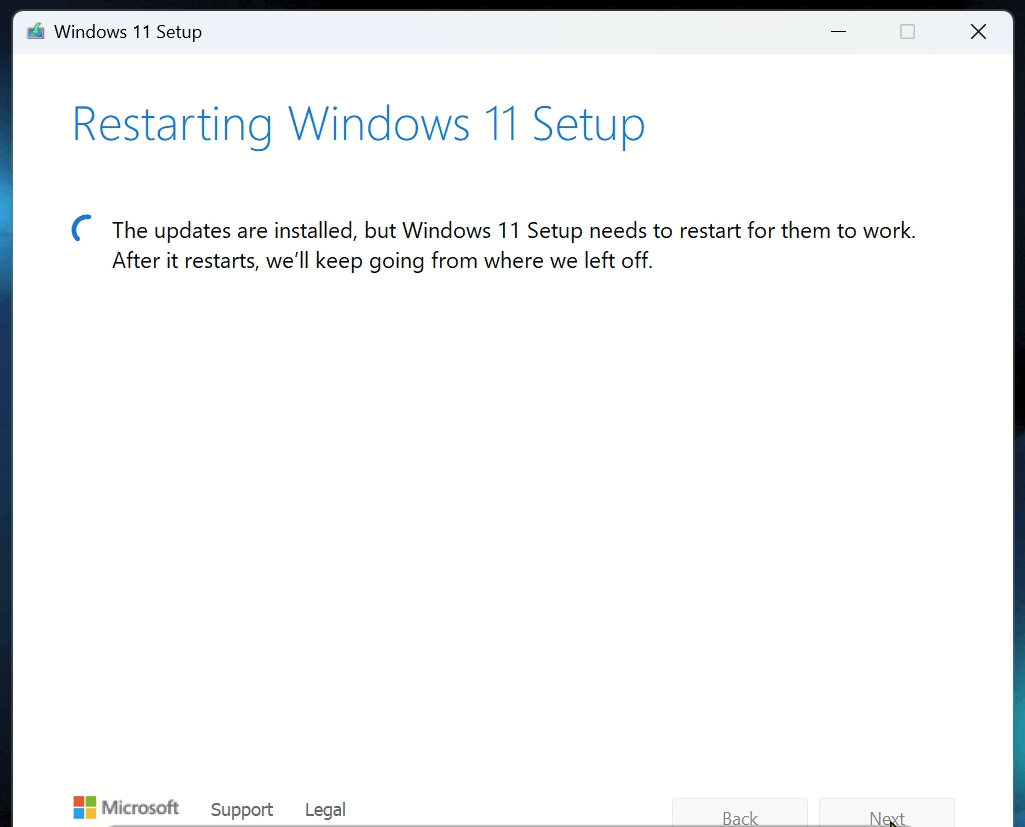1025x827 pixels.
Task: Click the Windows 11 Setup title bar icon
Action: (x=35, y=31)
